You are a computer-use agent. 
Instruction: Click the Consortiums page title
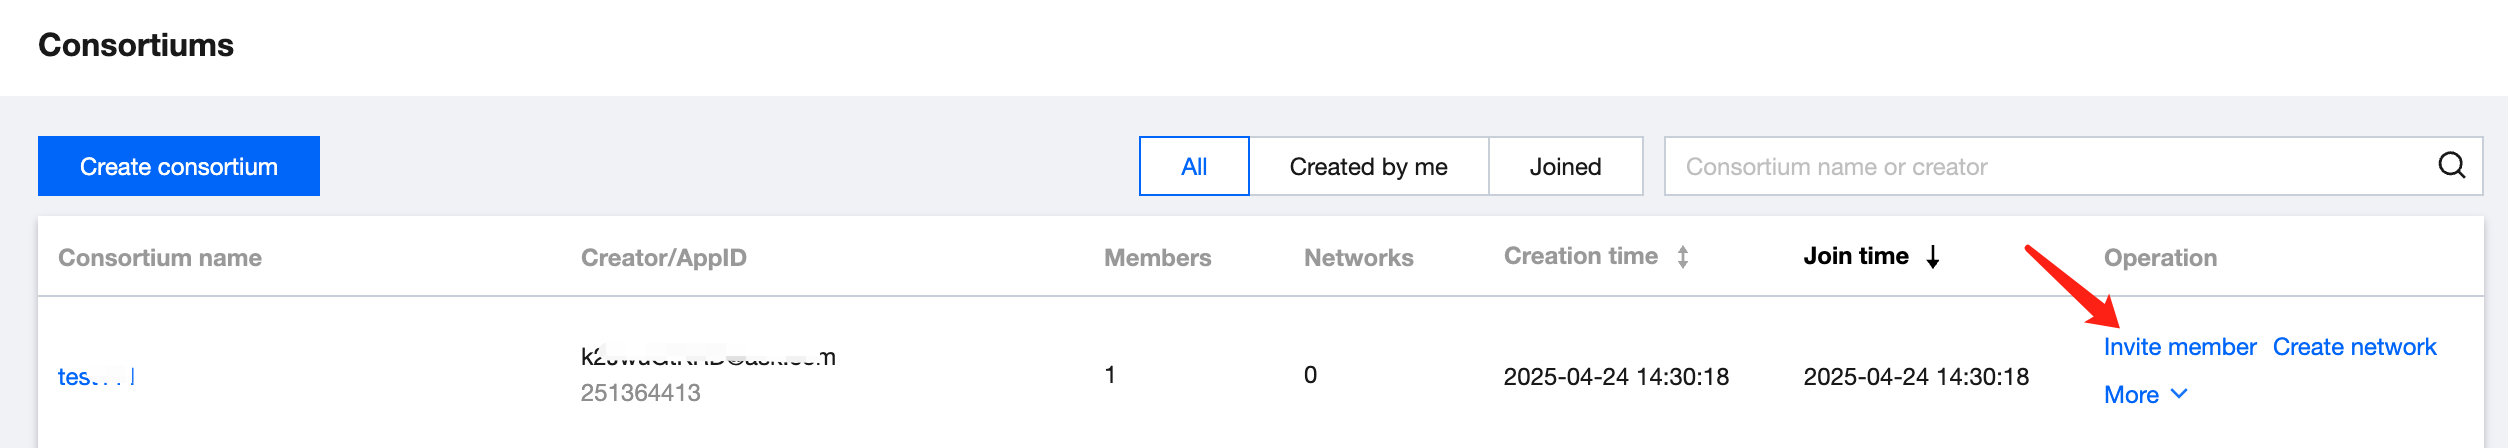[x=136, y=45]
